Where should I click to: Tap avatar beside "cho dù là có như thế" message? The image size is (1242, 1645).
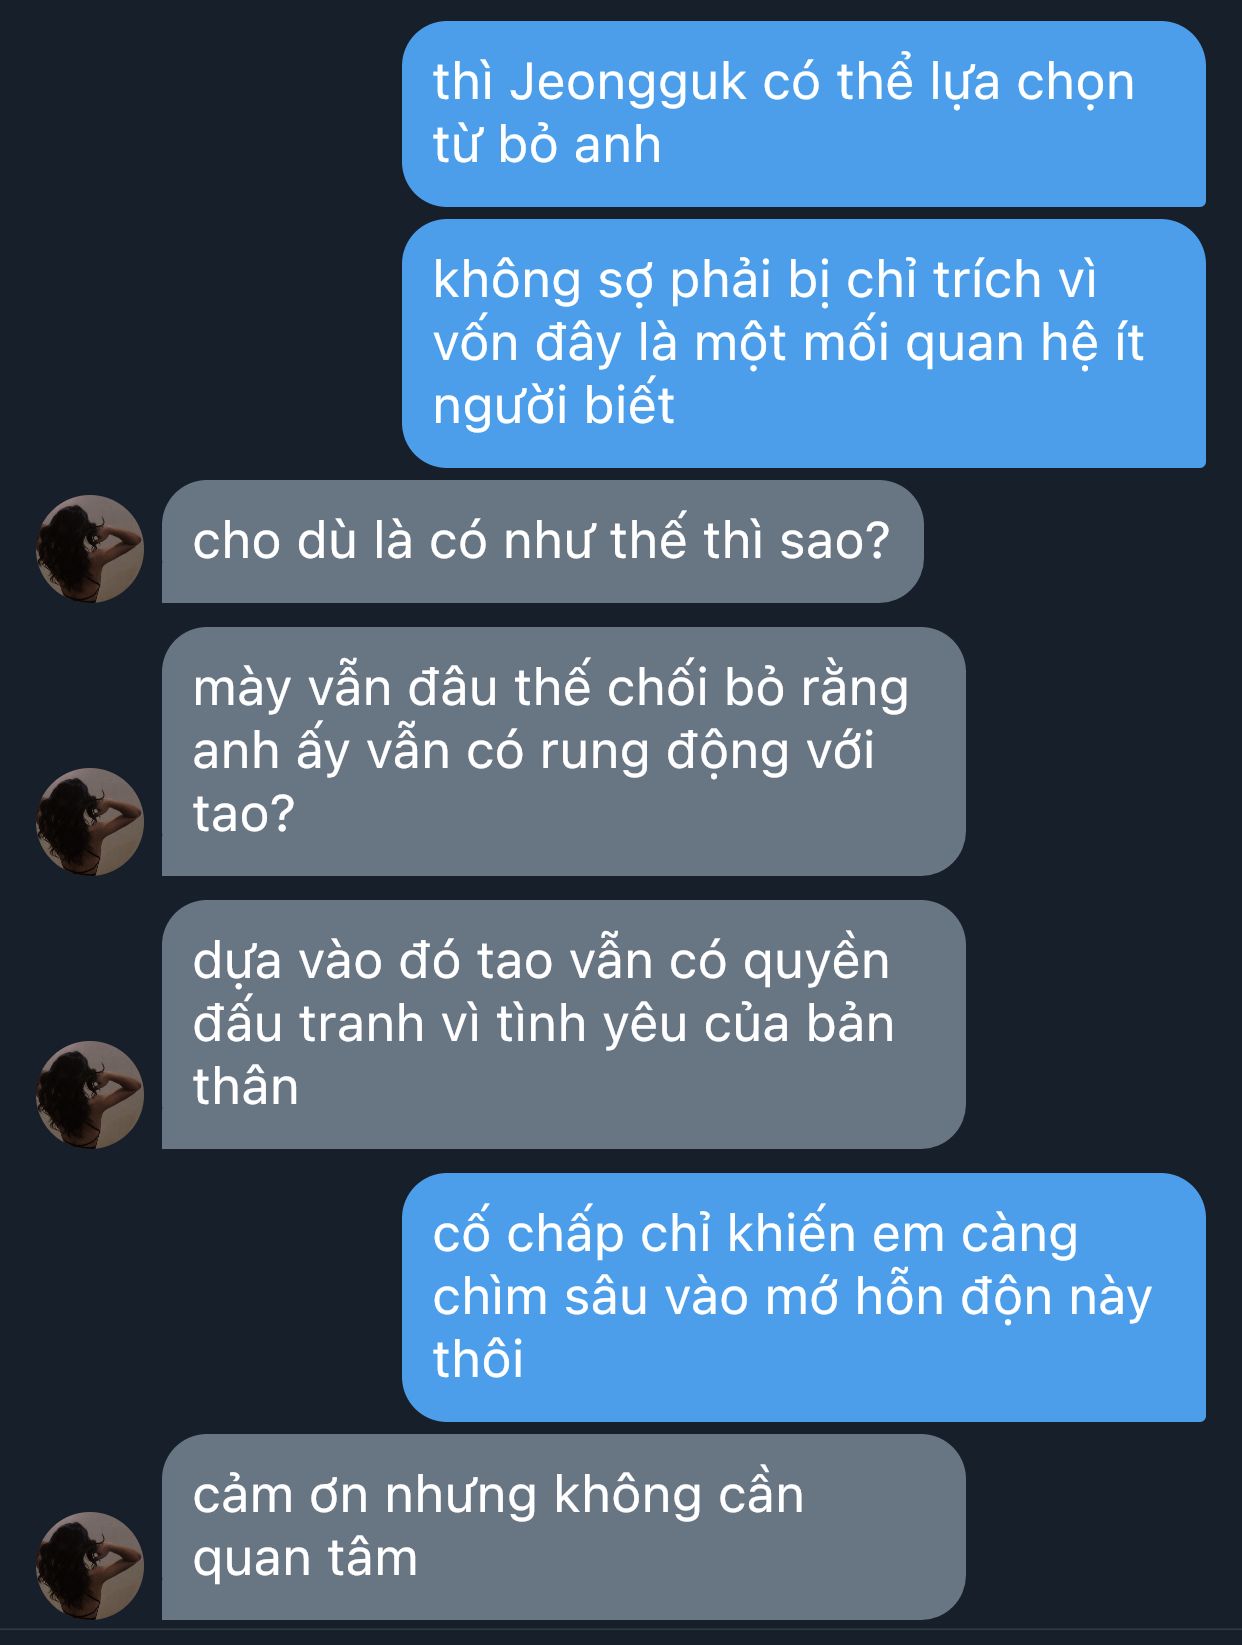point(90,548)
